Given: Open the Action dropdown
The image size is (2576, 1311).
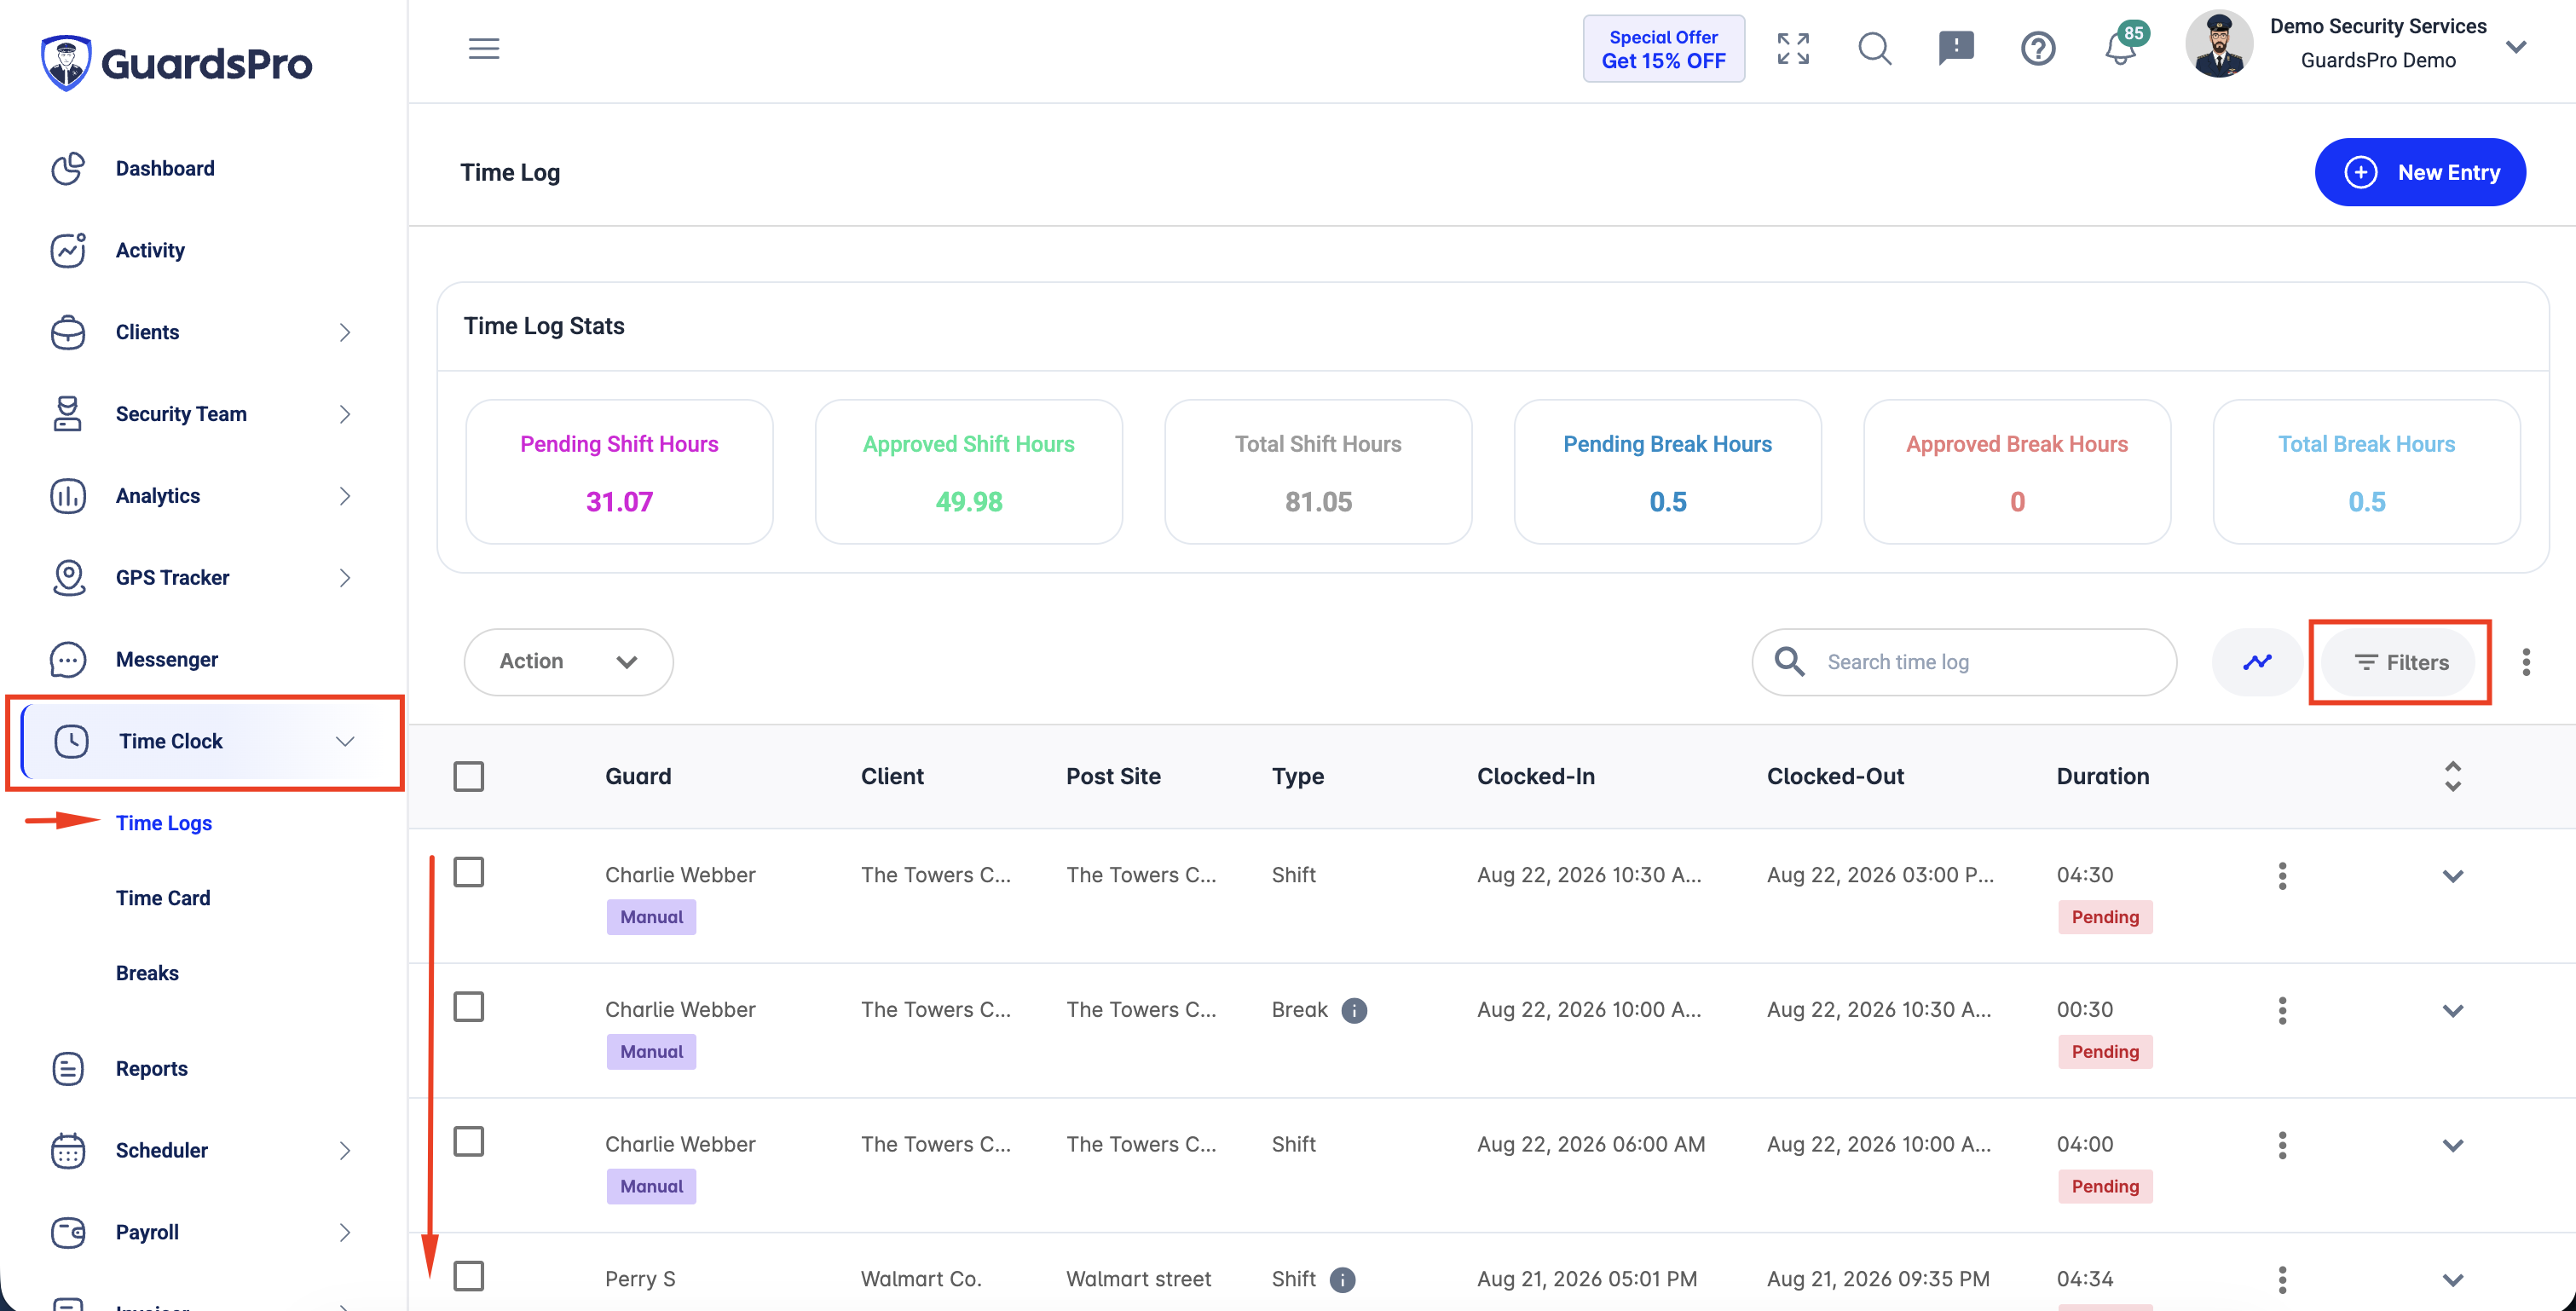Looking at the screenshot, I should point(568,662).
